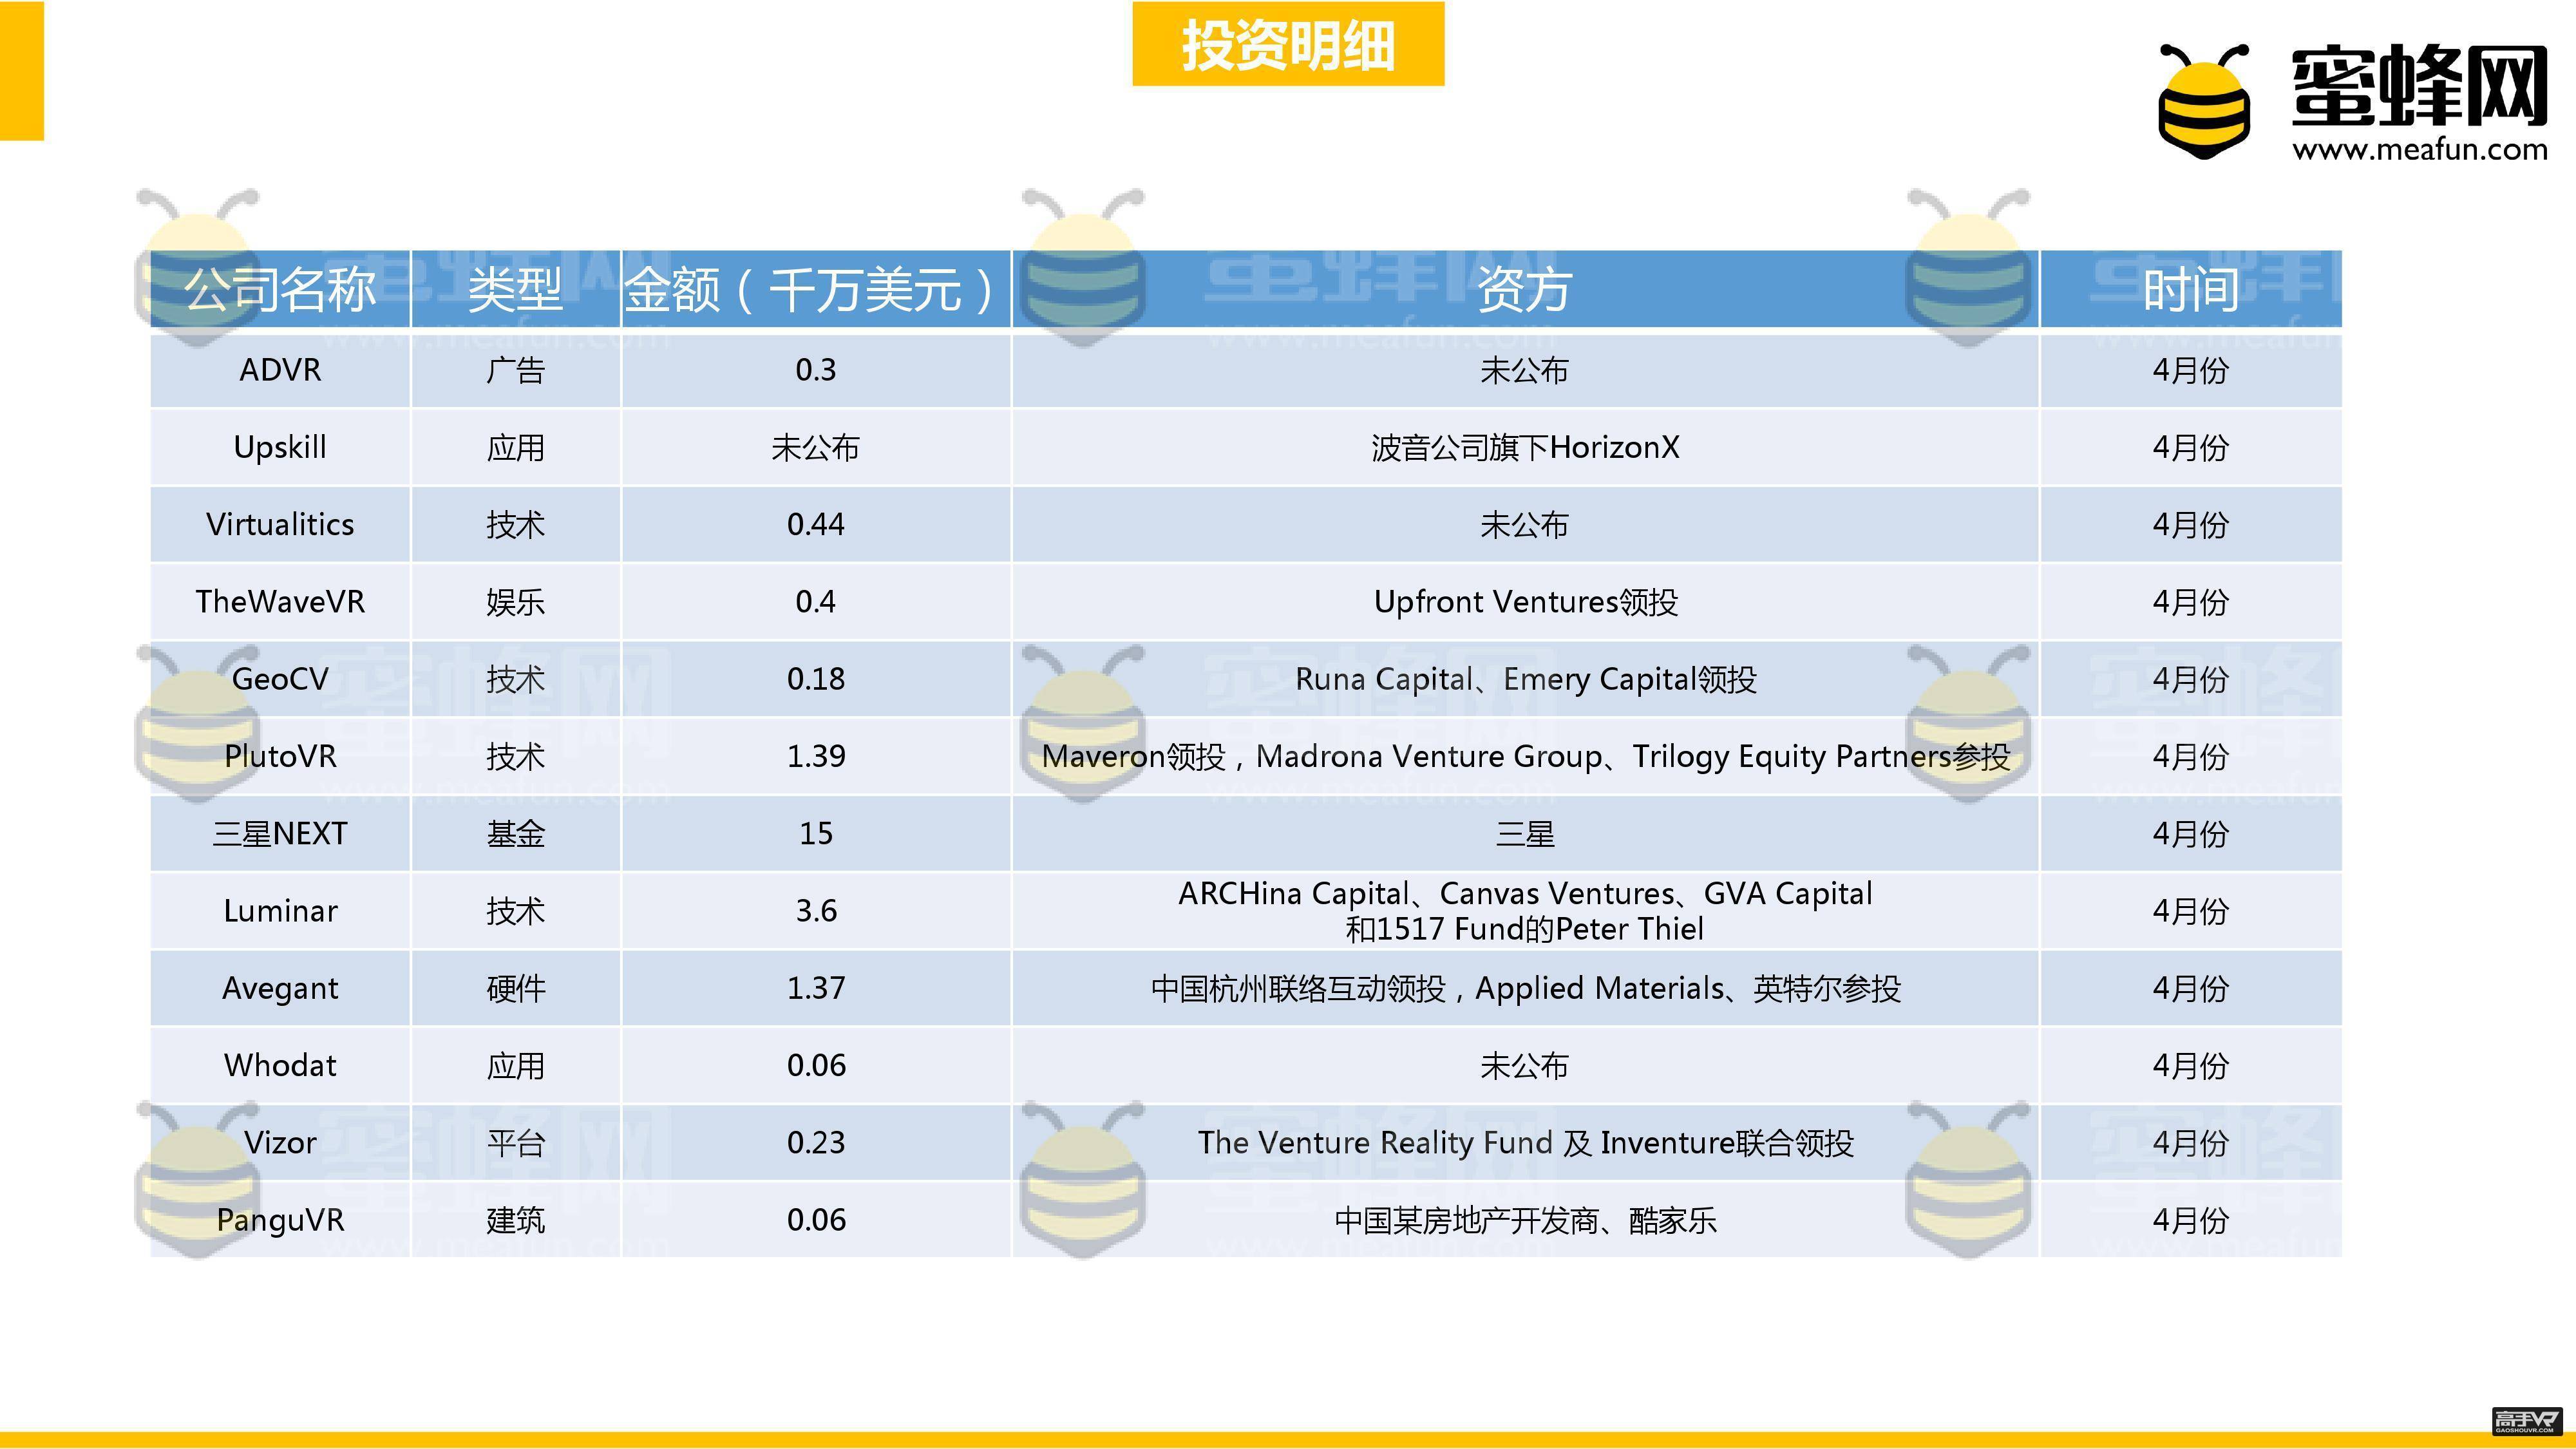Screen dimensions: 2576x1449
Task: Click the Upskill company cell
Action: (x=280, y=447)
